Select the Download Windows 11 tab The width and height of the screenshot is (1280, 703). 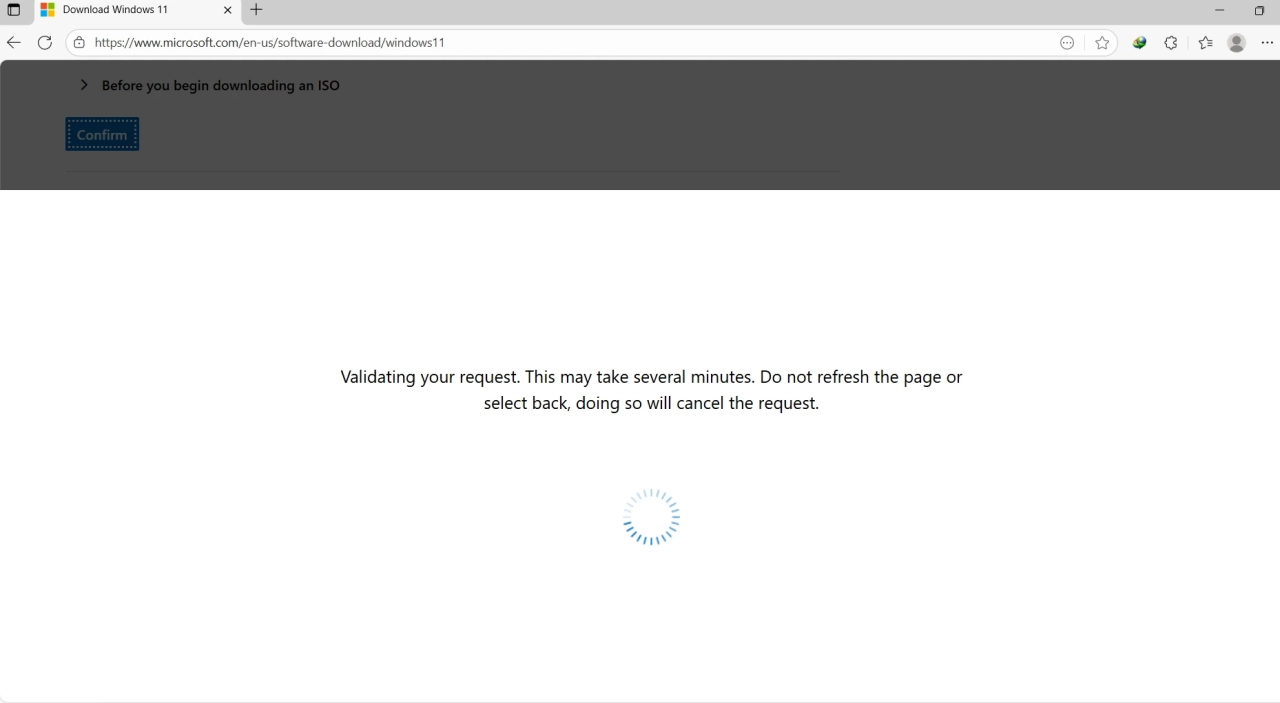point(125,10)
